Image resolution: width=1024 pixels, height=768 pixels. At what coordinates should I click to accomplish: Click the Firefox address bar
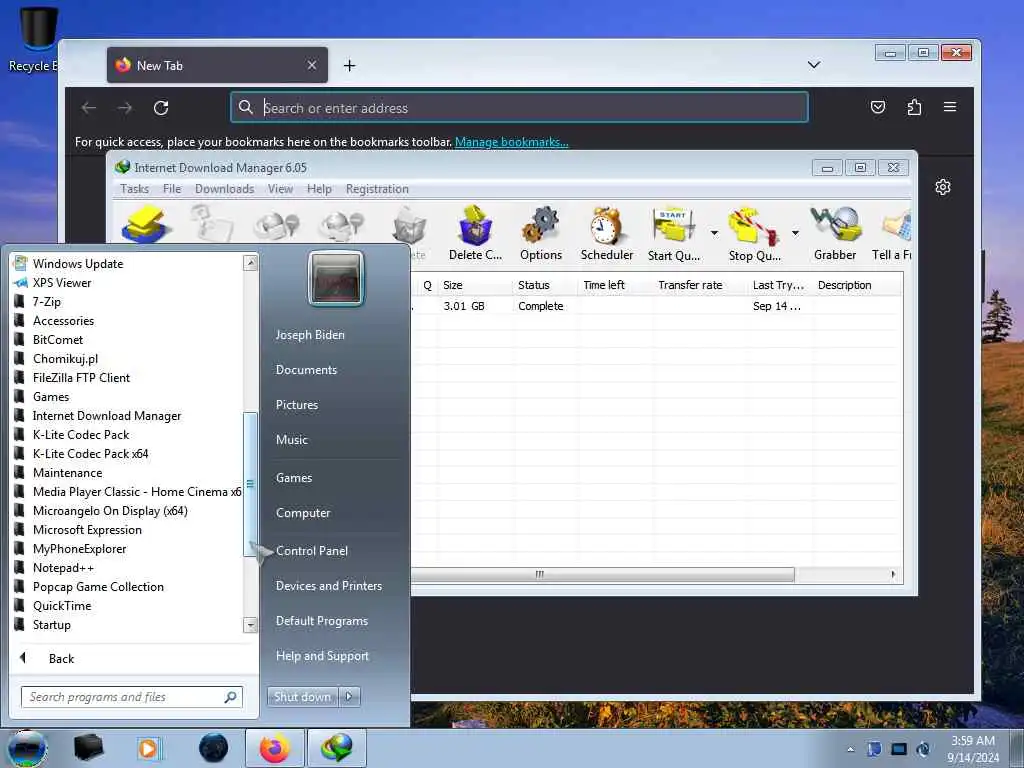[x=519, y=107]
